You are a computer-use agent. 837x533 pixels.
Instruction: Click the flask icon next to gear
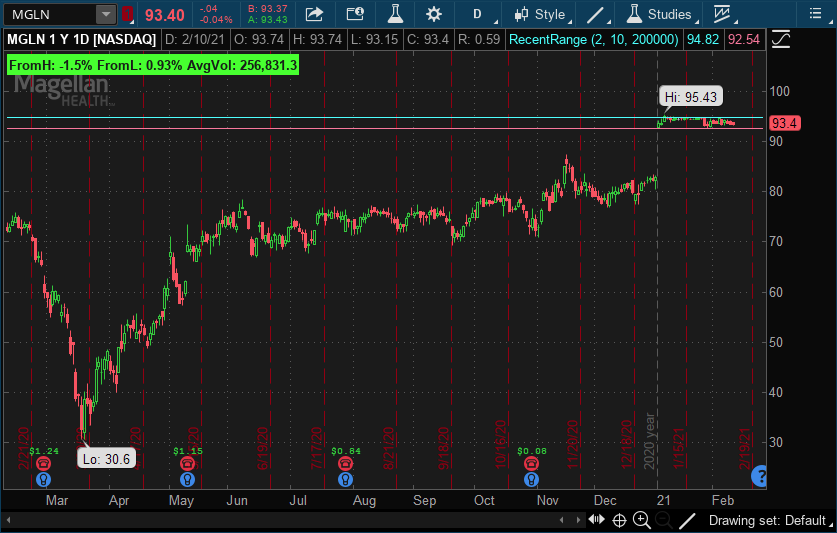pyautogui.click(x=395, y=14)
